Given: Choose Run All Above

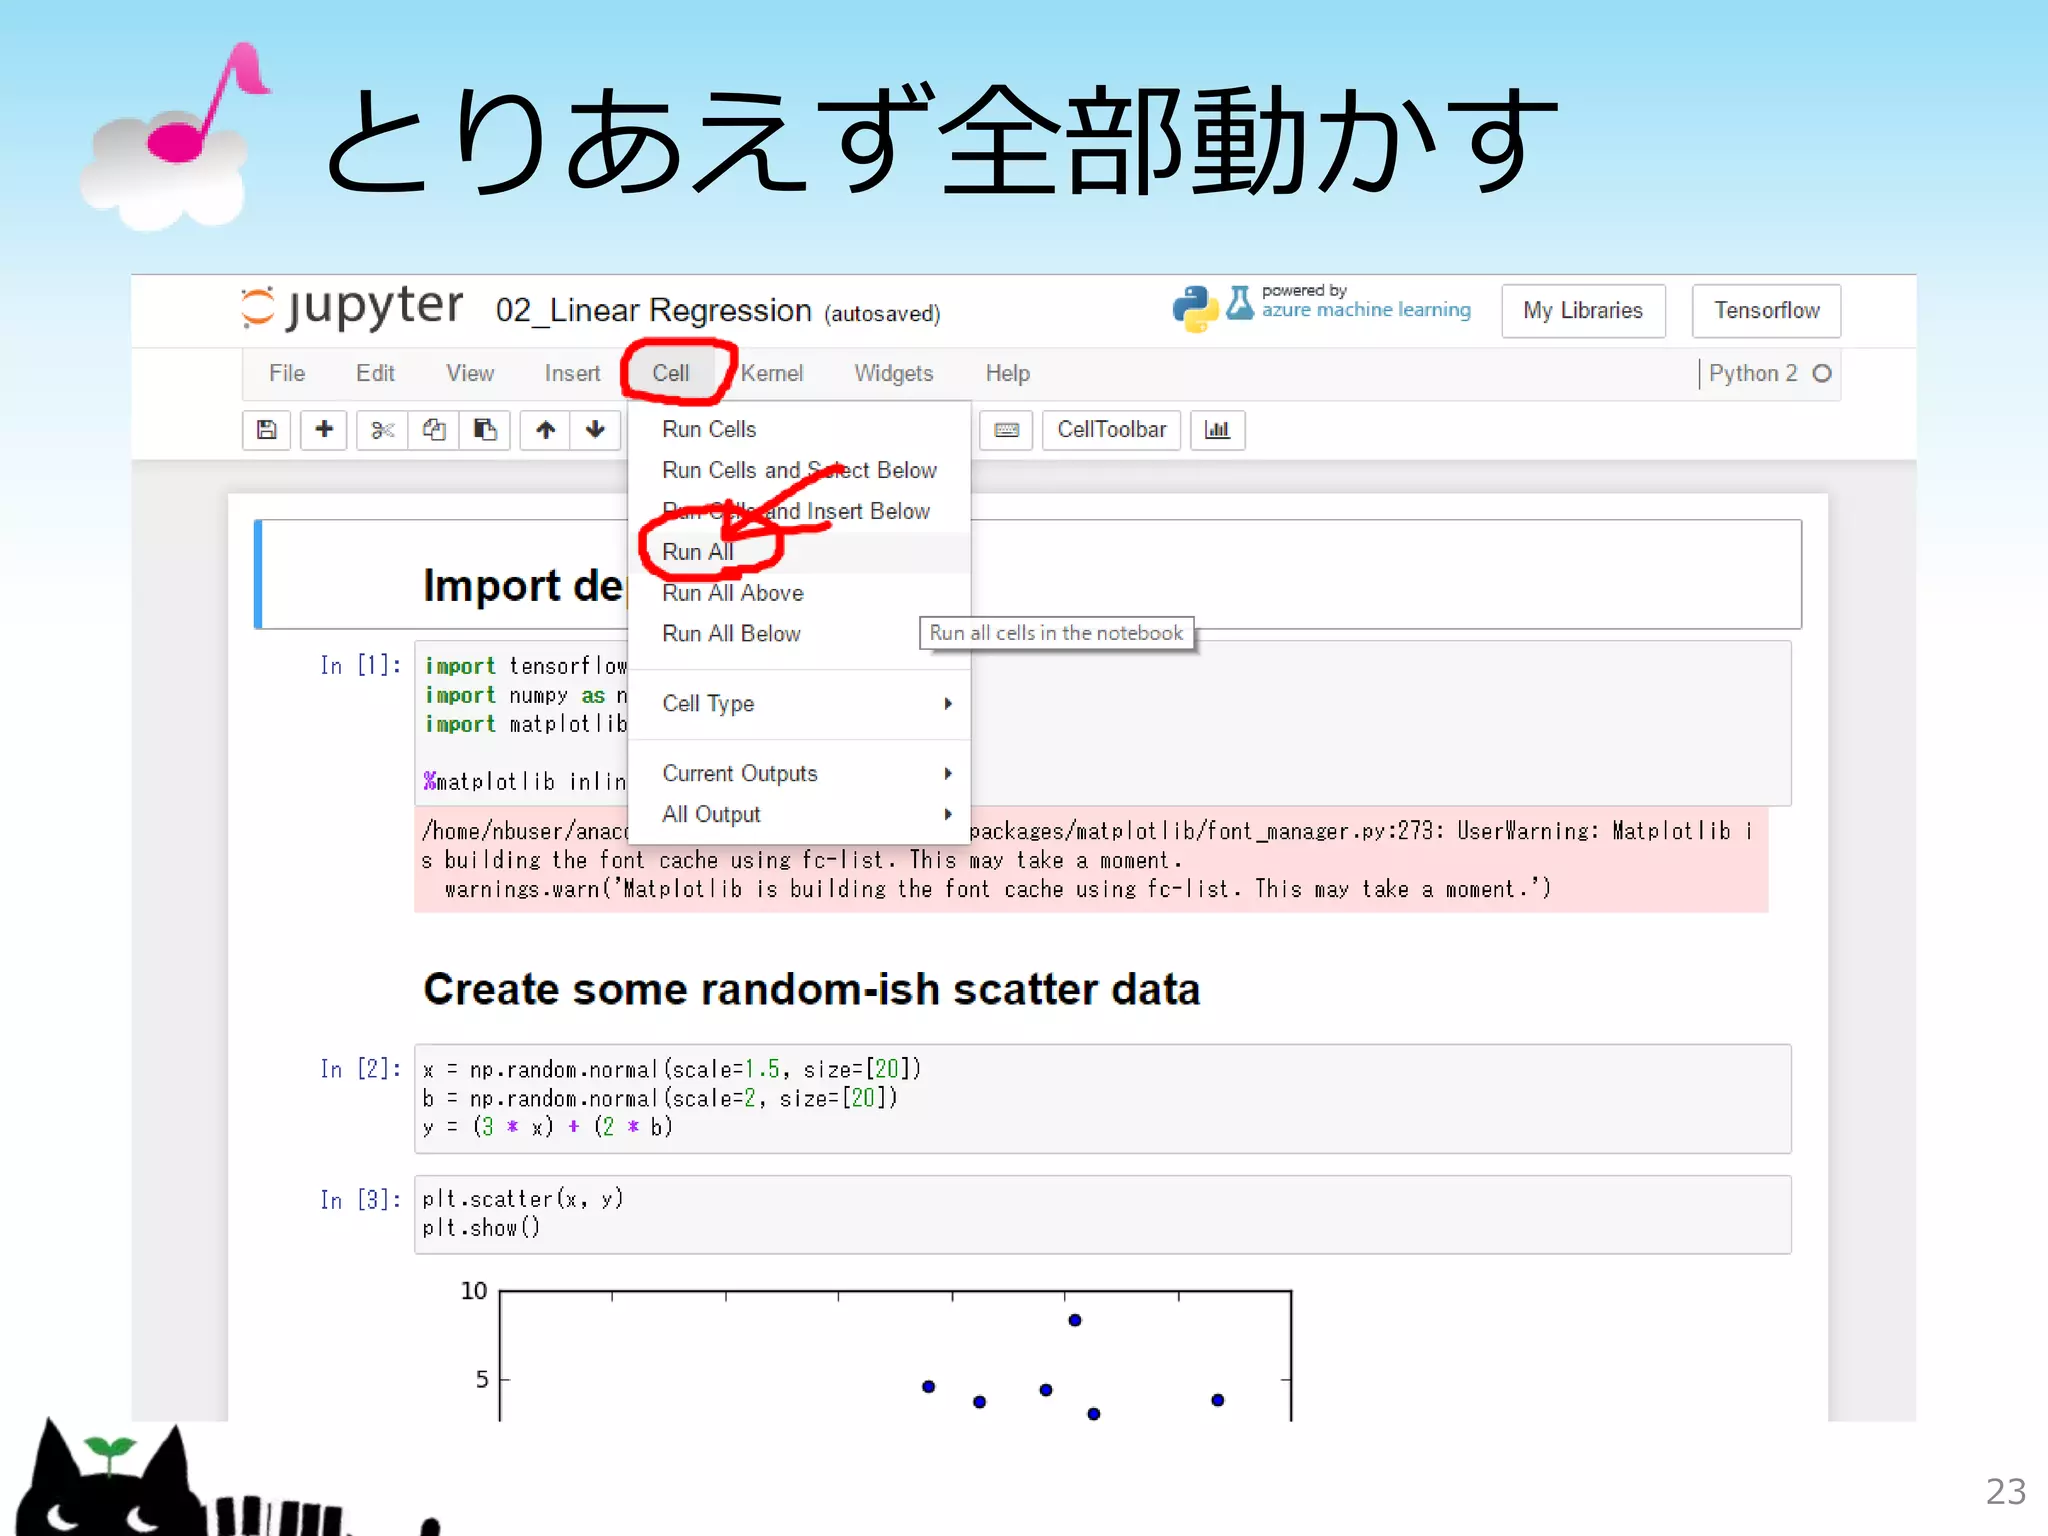Looking at the screenshot, I should [x=799, y=593].
